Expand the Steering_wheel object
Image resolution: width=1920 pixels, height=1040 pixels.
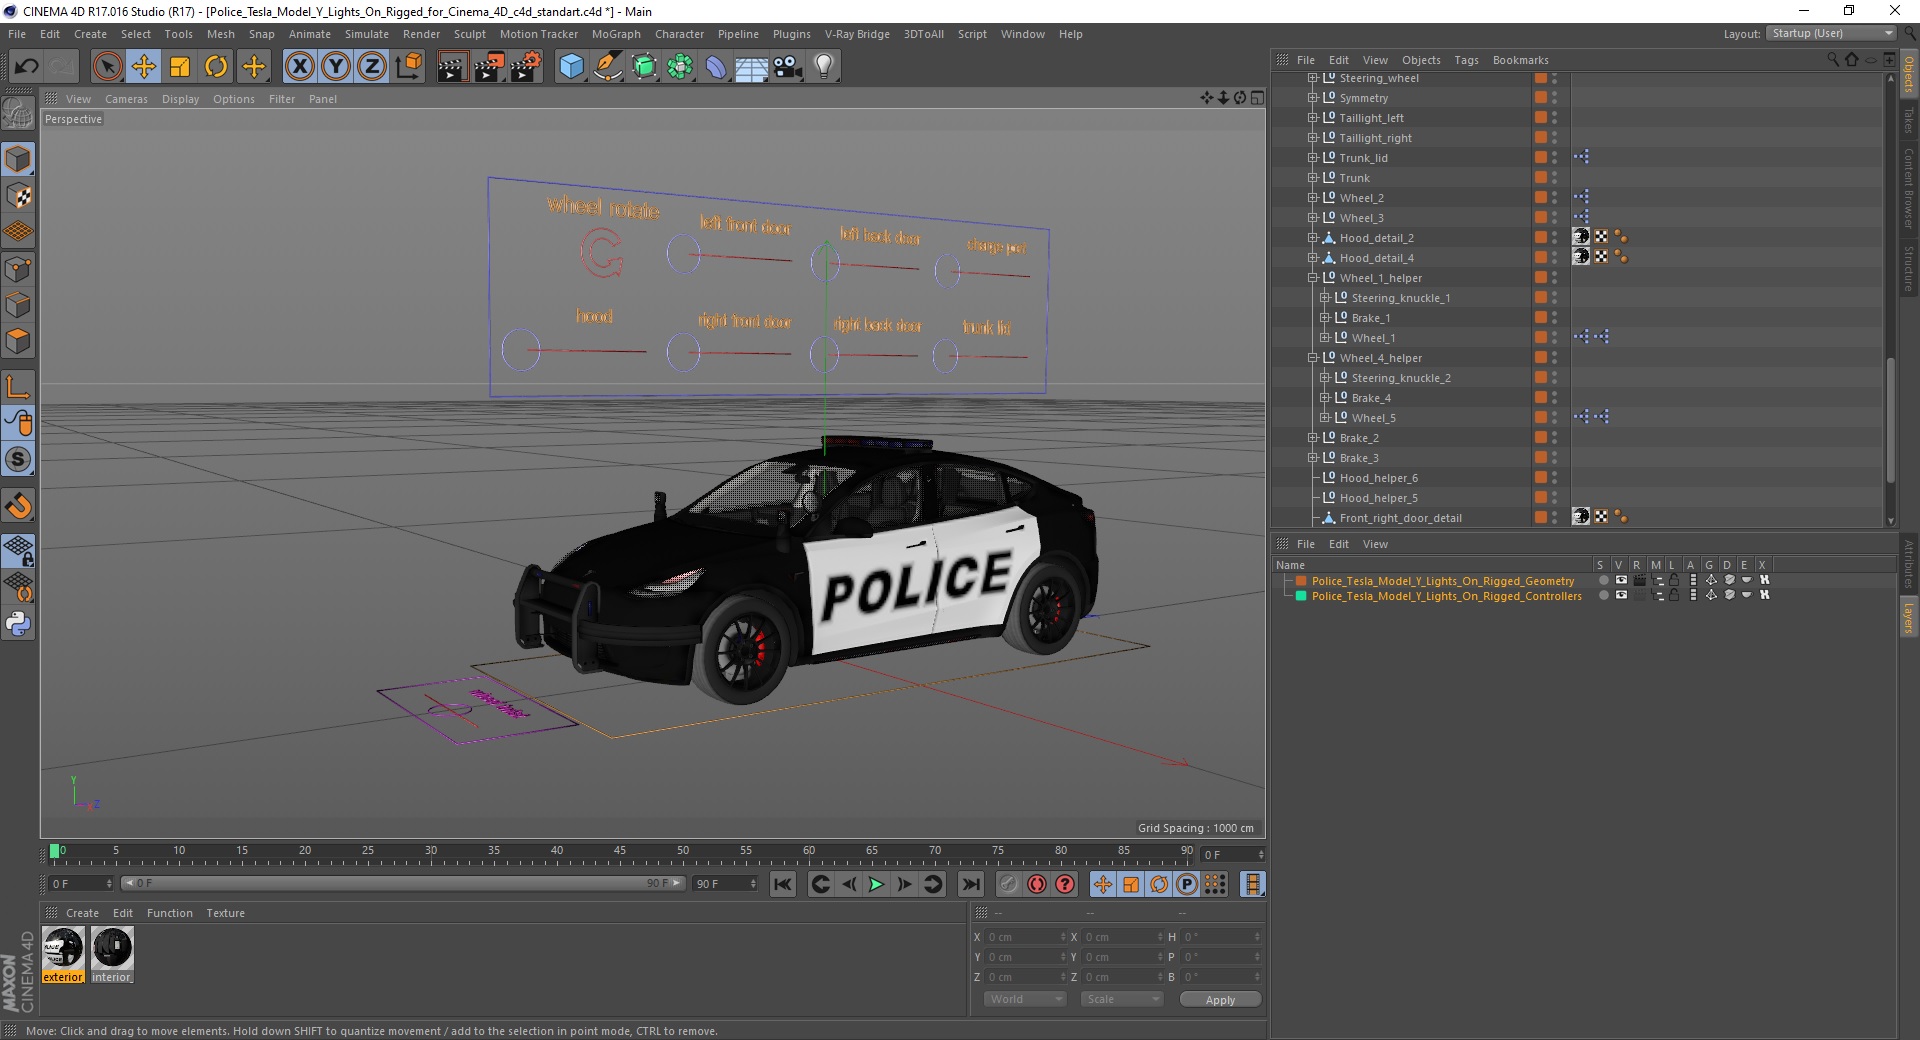(x=1312, y=78)
